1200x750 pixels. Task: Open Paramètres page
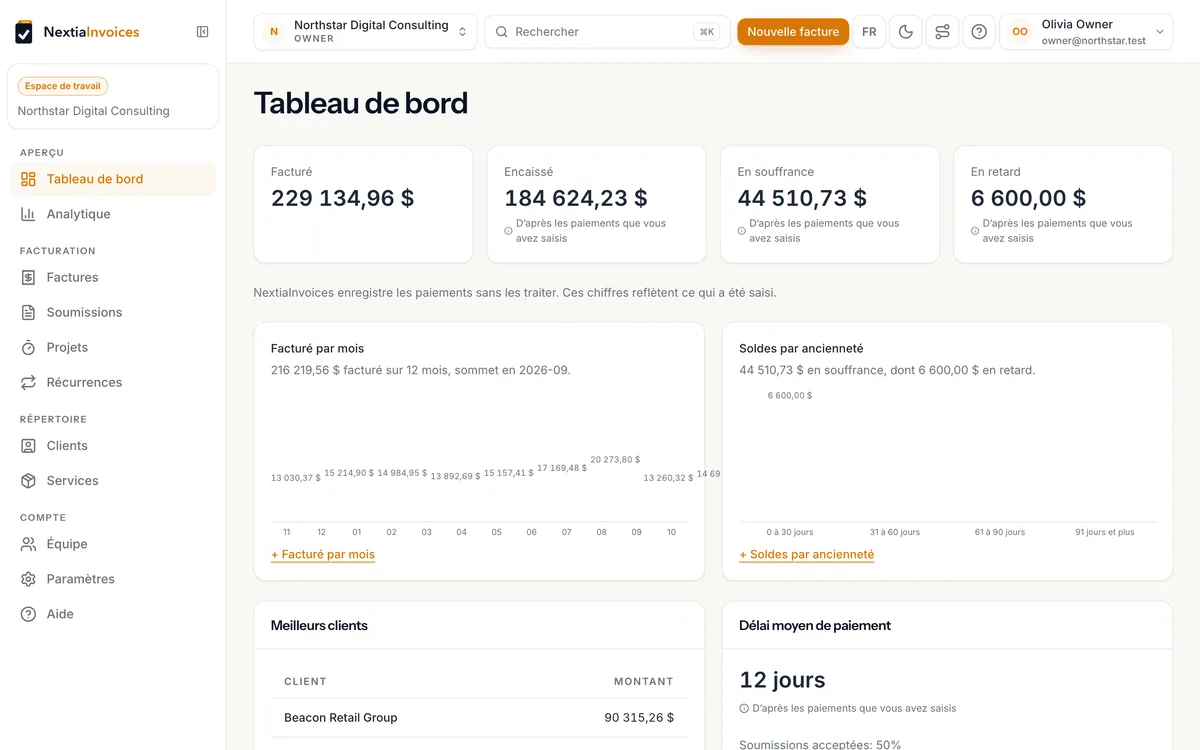tap(113, 579)
